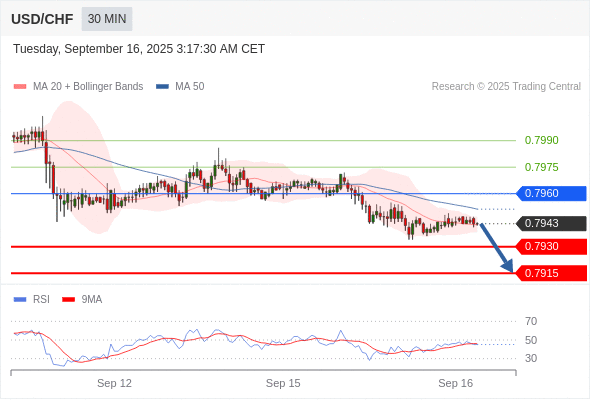Click the MA 20 + Bollinger Bands legend swatch

(x=20, y=87)
